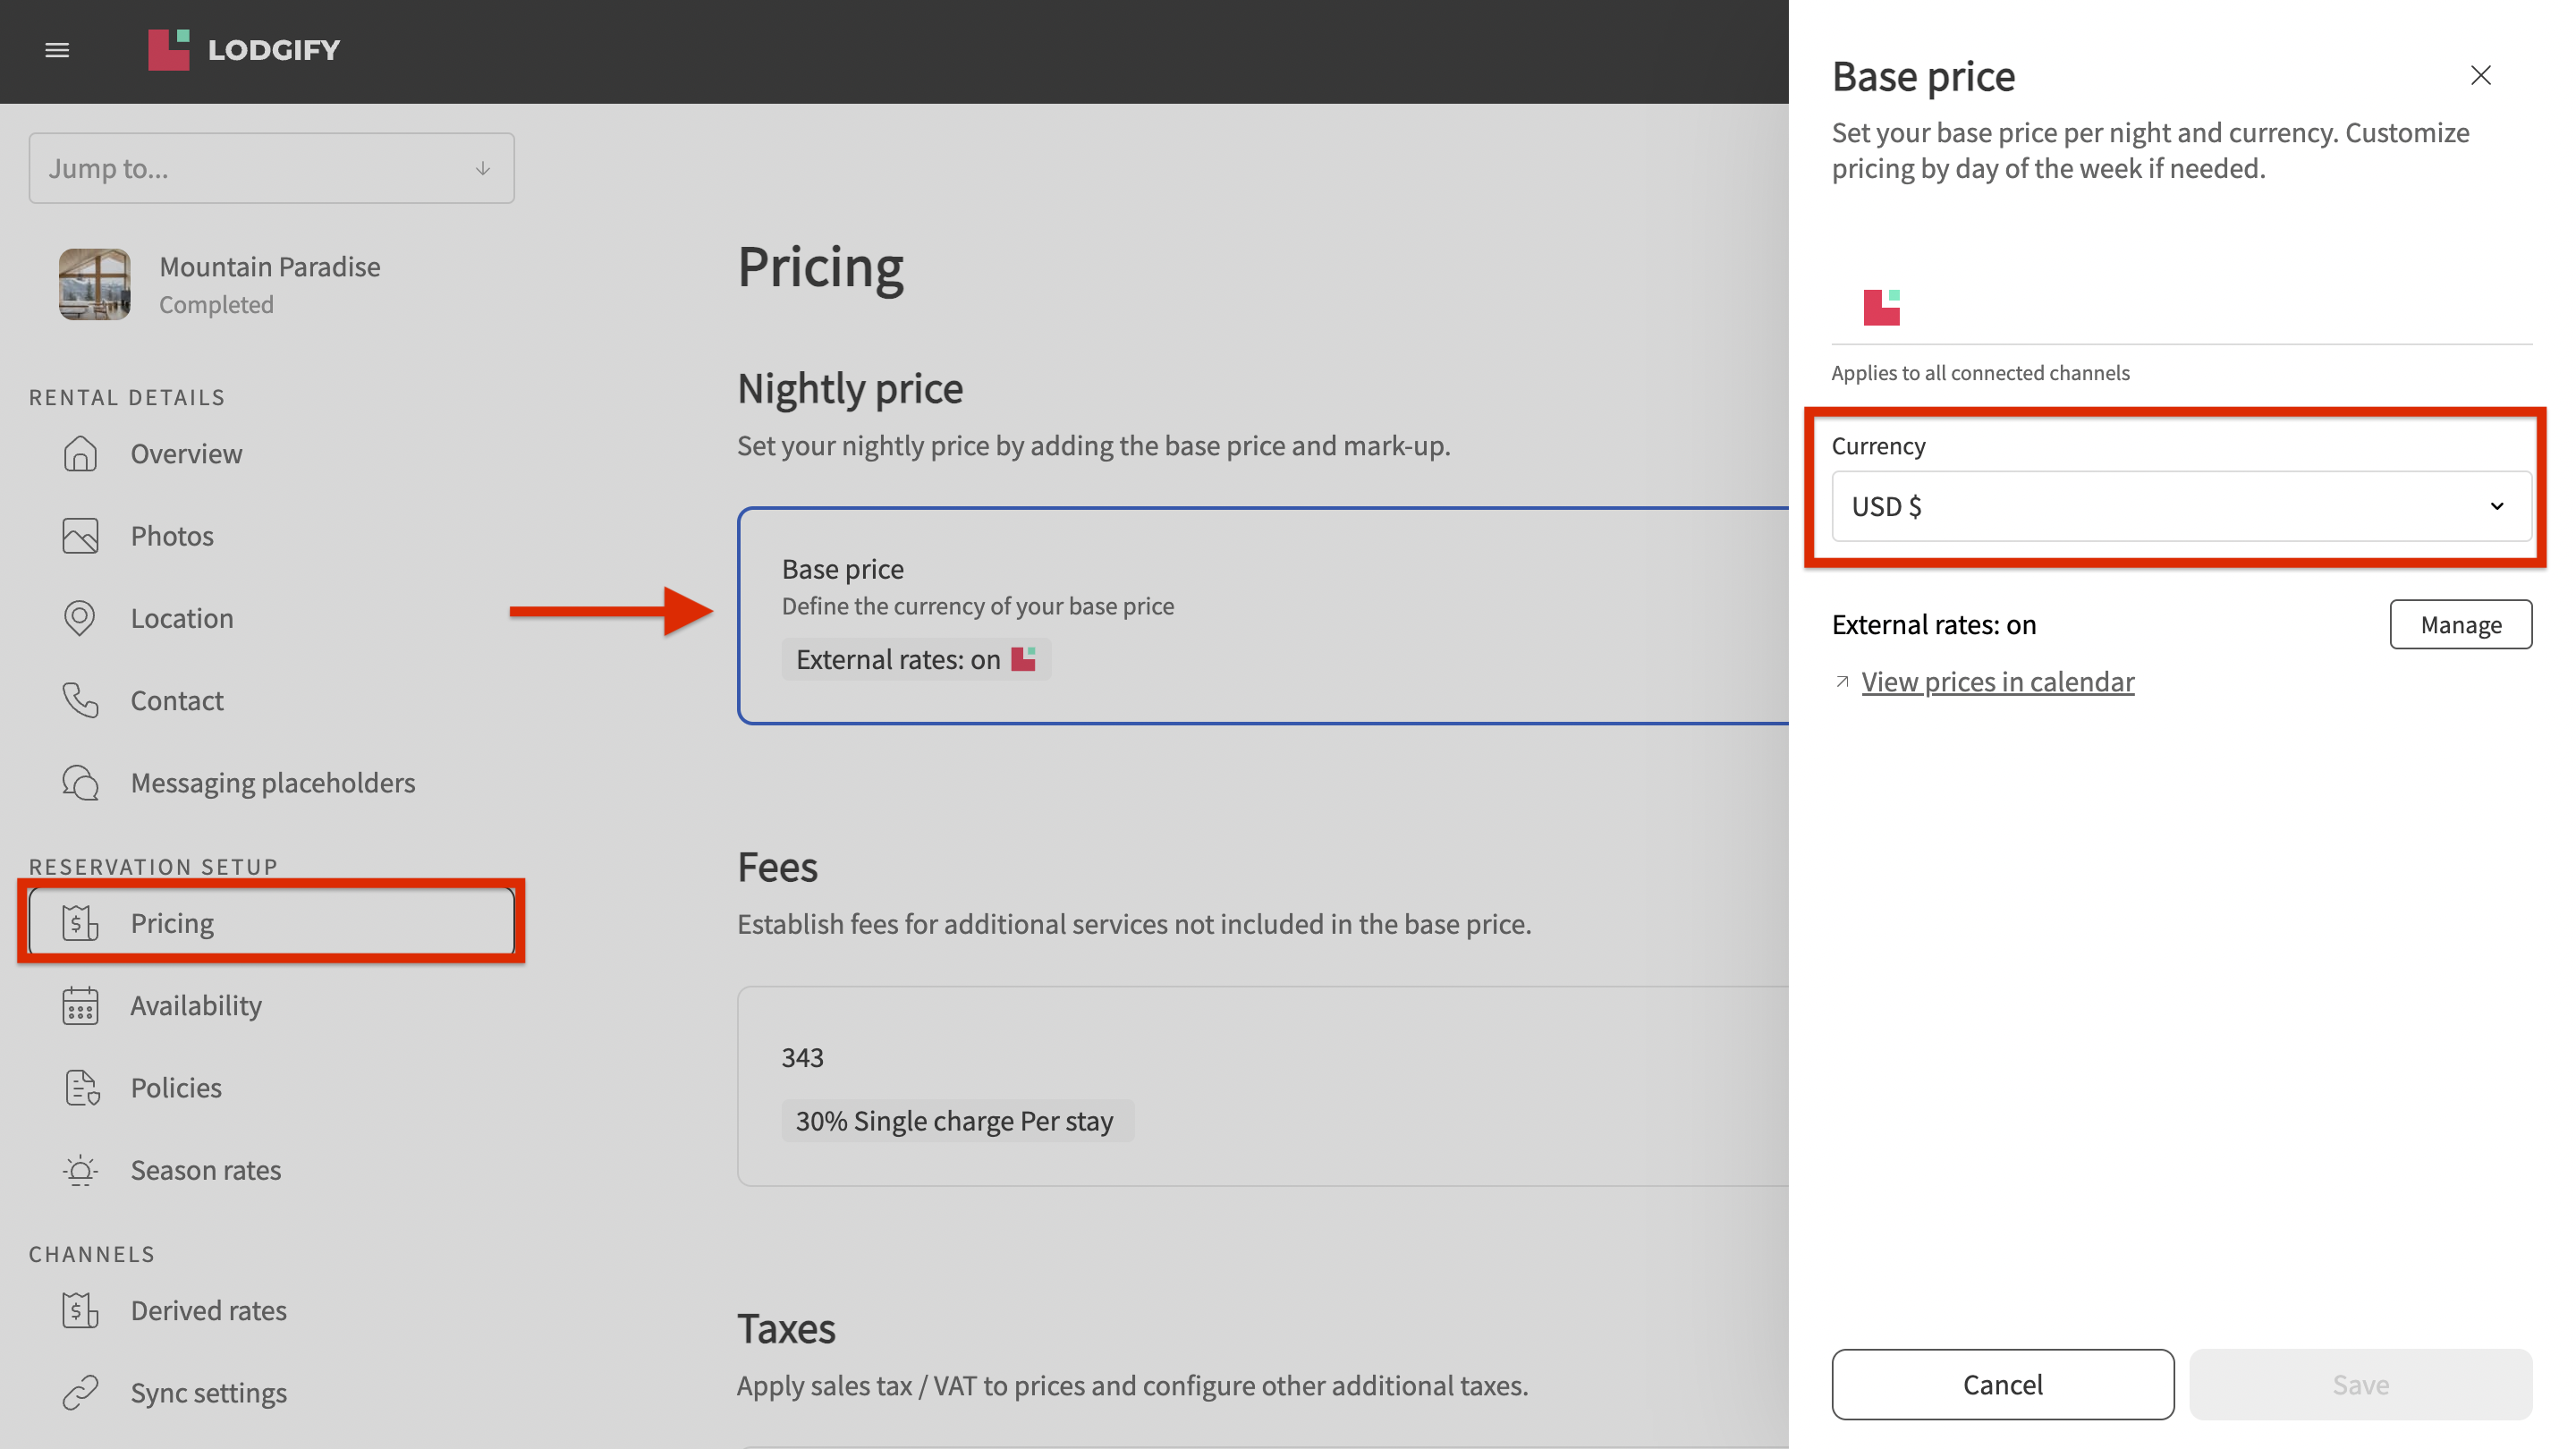2576x1449 pixels.
Task: Click the External rates: on badge
Action: [916, 659]
